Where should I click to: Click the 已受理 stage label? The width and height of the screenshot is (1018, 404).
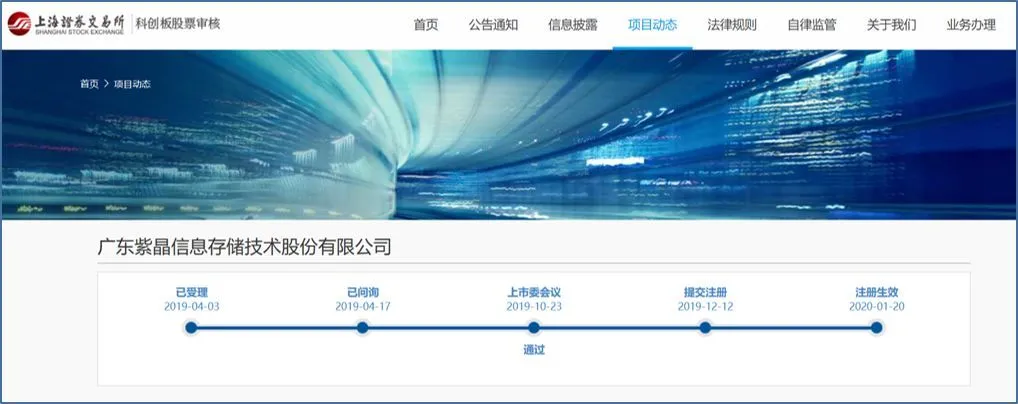pyautogui.click(x=192, y=293)
